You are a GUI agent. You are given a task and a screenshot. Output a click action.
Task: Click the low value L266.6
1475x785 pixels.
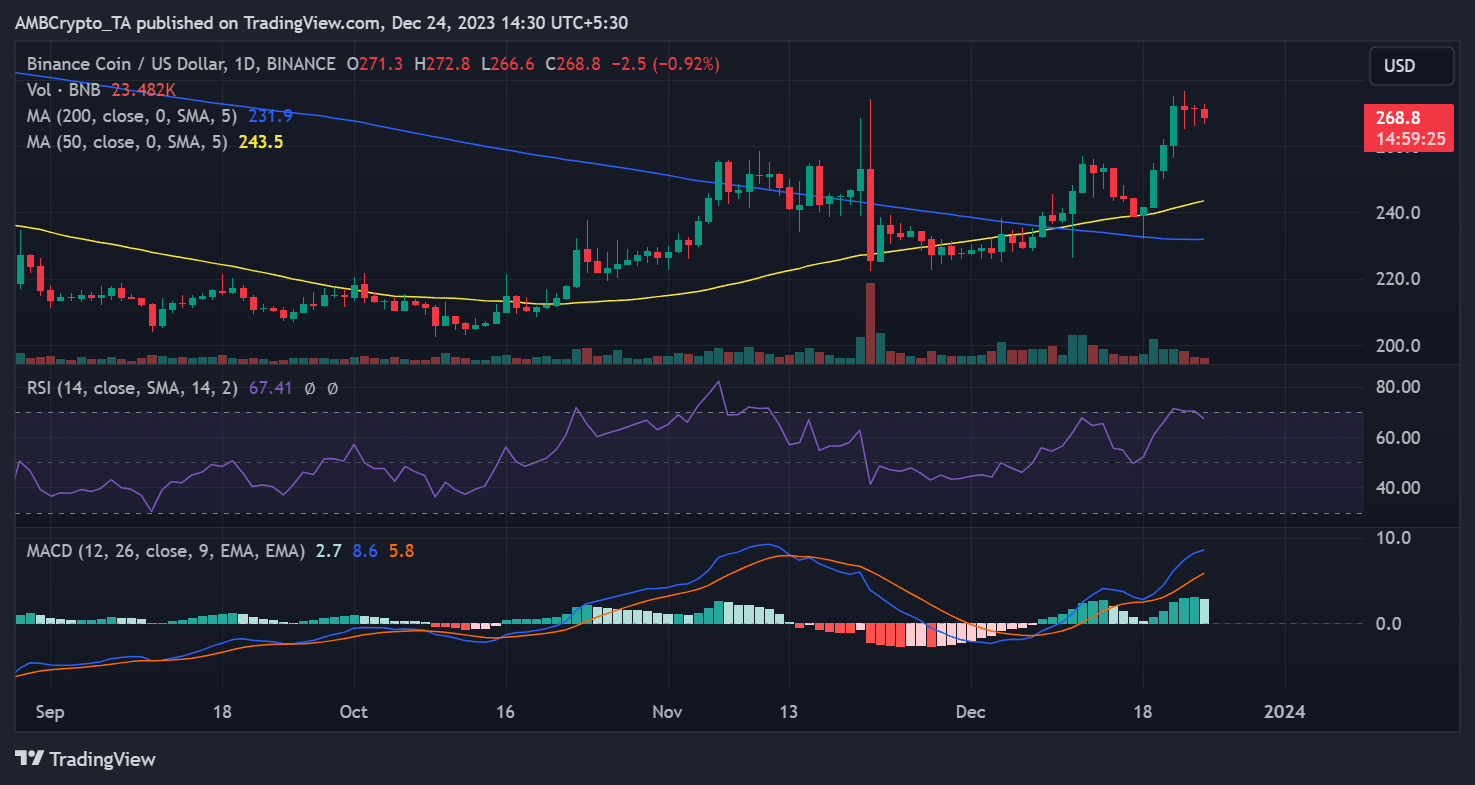click(507, 64)
